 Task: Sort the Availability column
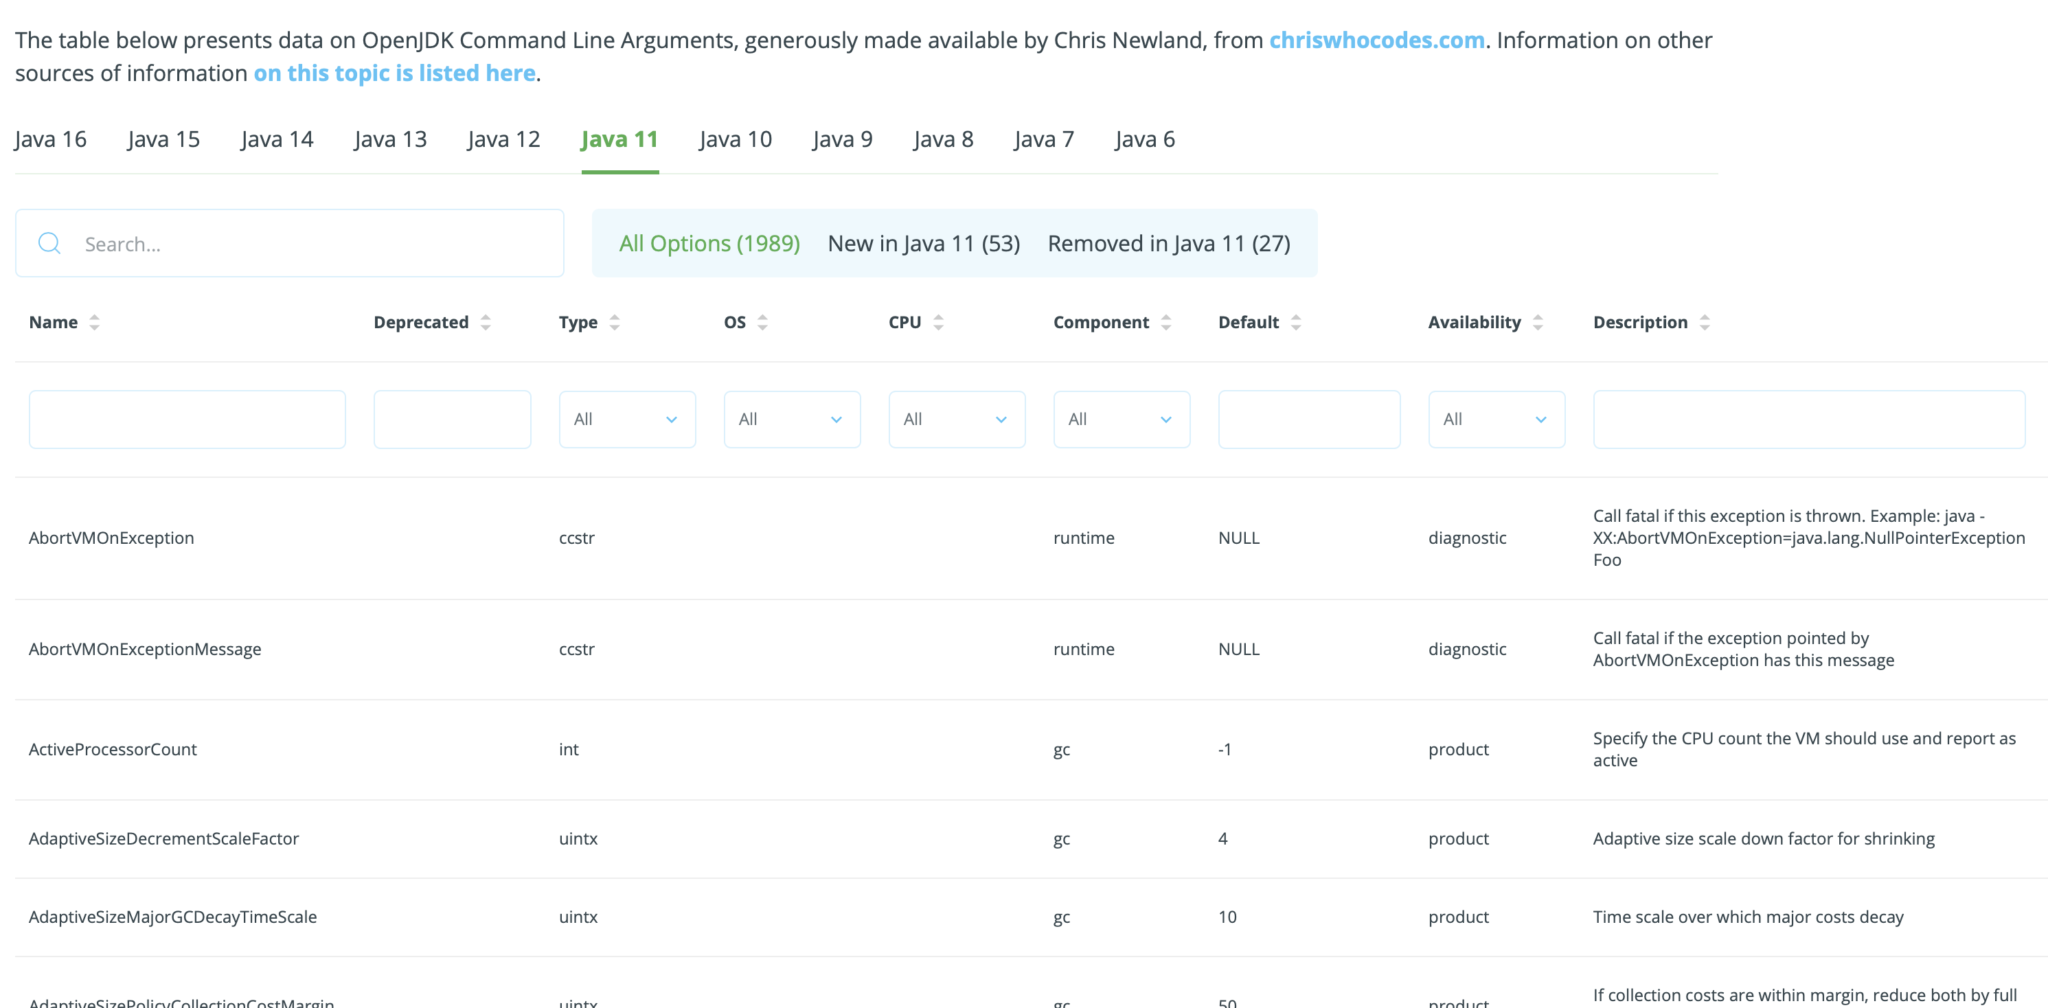(x=1539, y=322)
